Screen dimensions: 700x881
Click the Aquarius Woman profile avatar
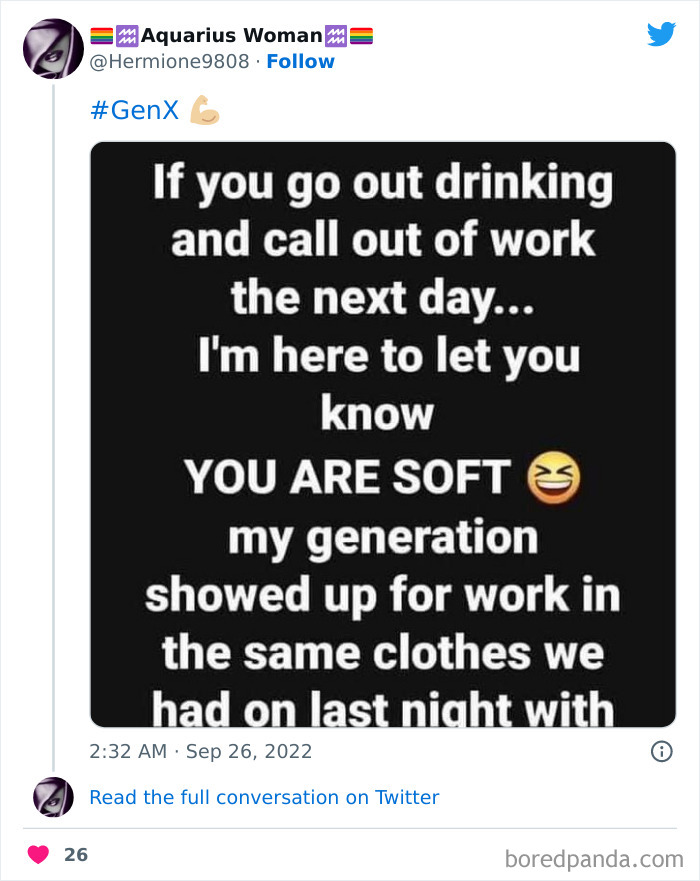click(53, 48)
